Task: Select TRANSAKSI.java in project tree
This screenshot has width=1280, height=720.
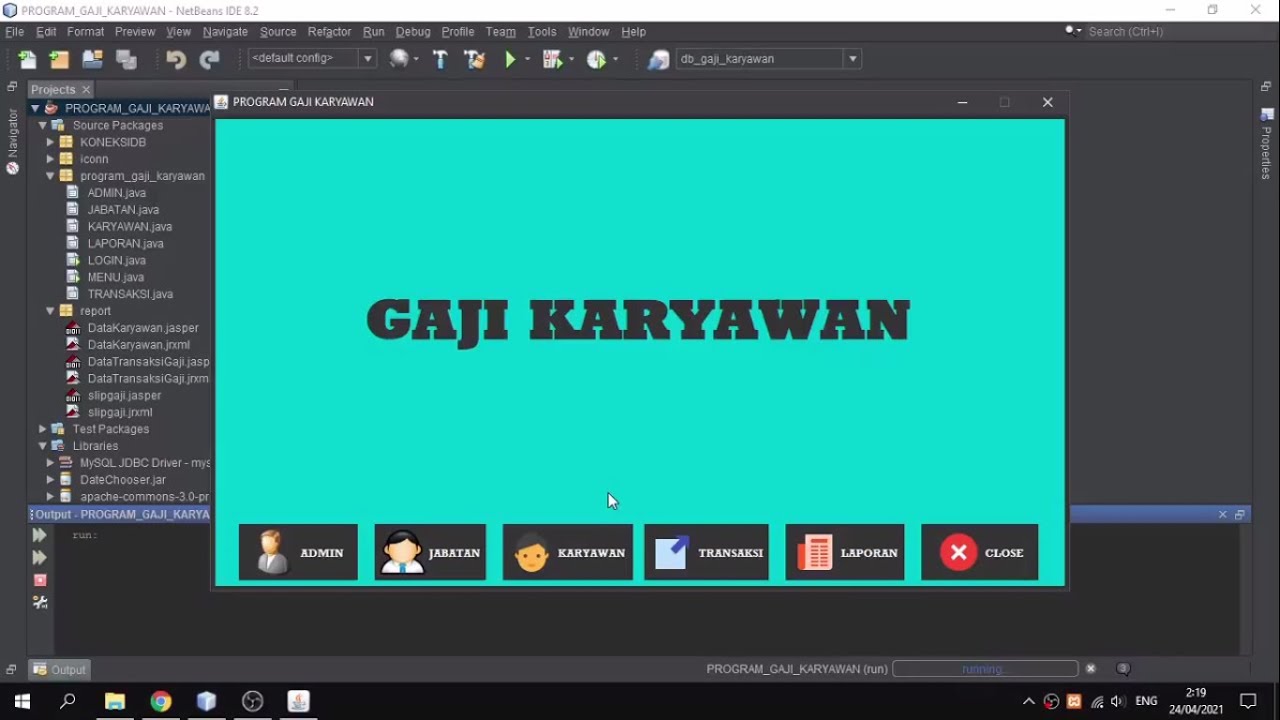Action: point(130,294)
